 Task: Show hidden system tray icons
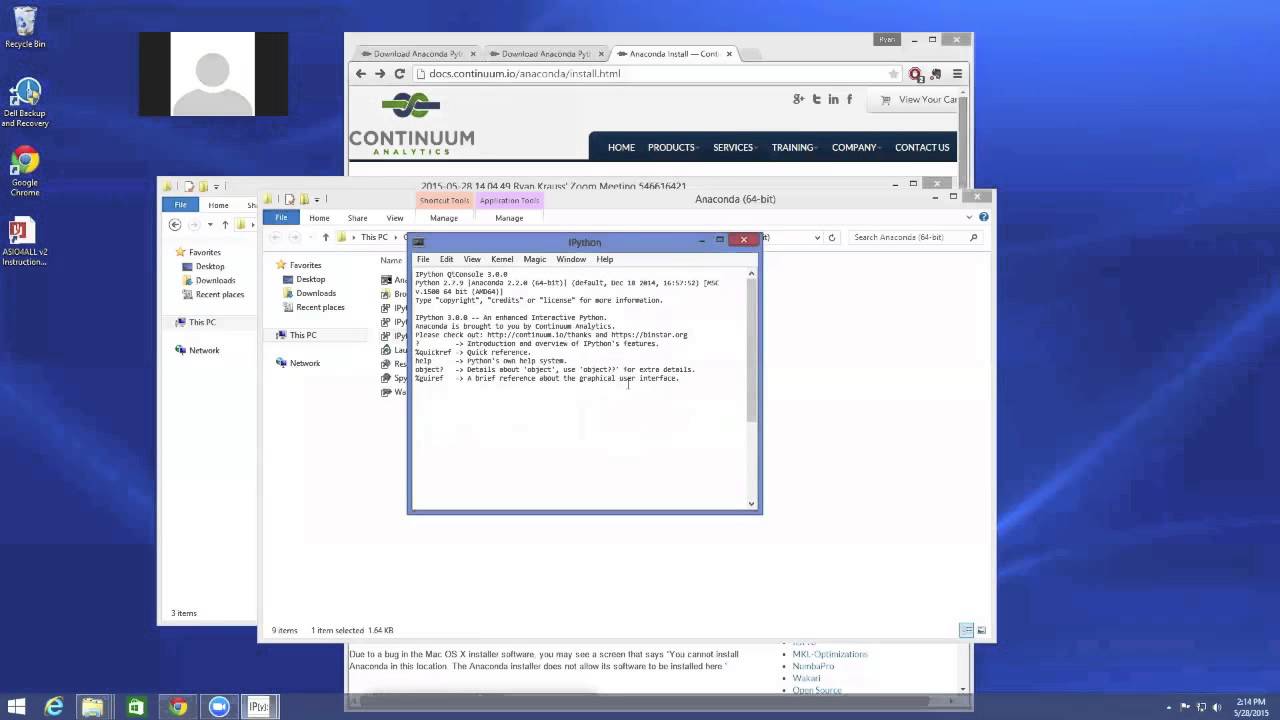tap(1168, 707)
